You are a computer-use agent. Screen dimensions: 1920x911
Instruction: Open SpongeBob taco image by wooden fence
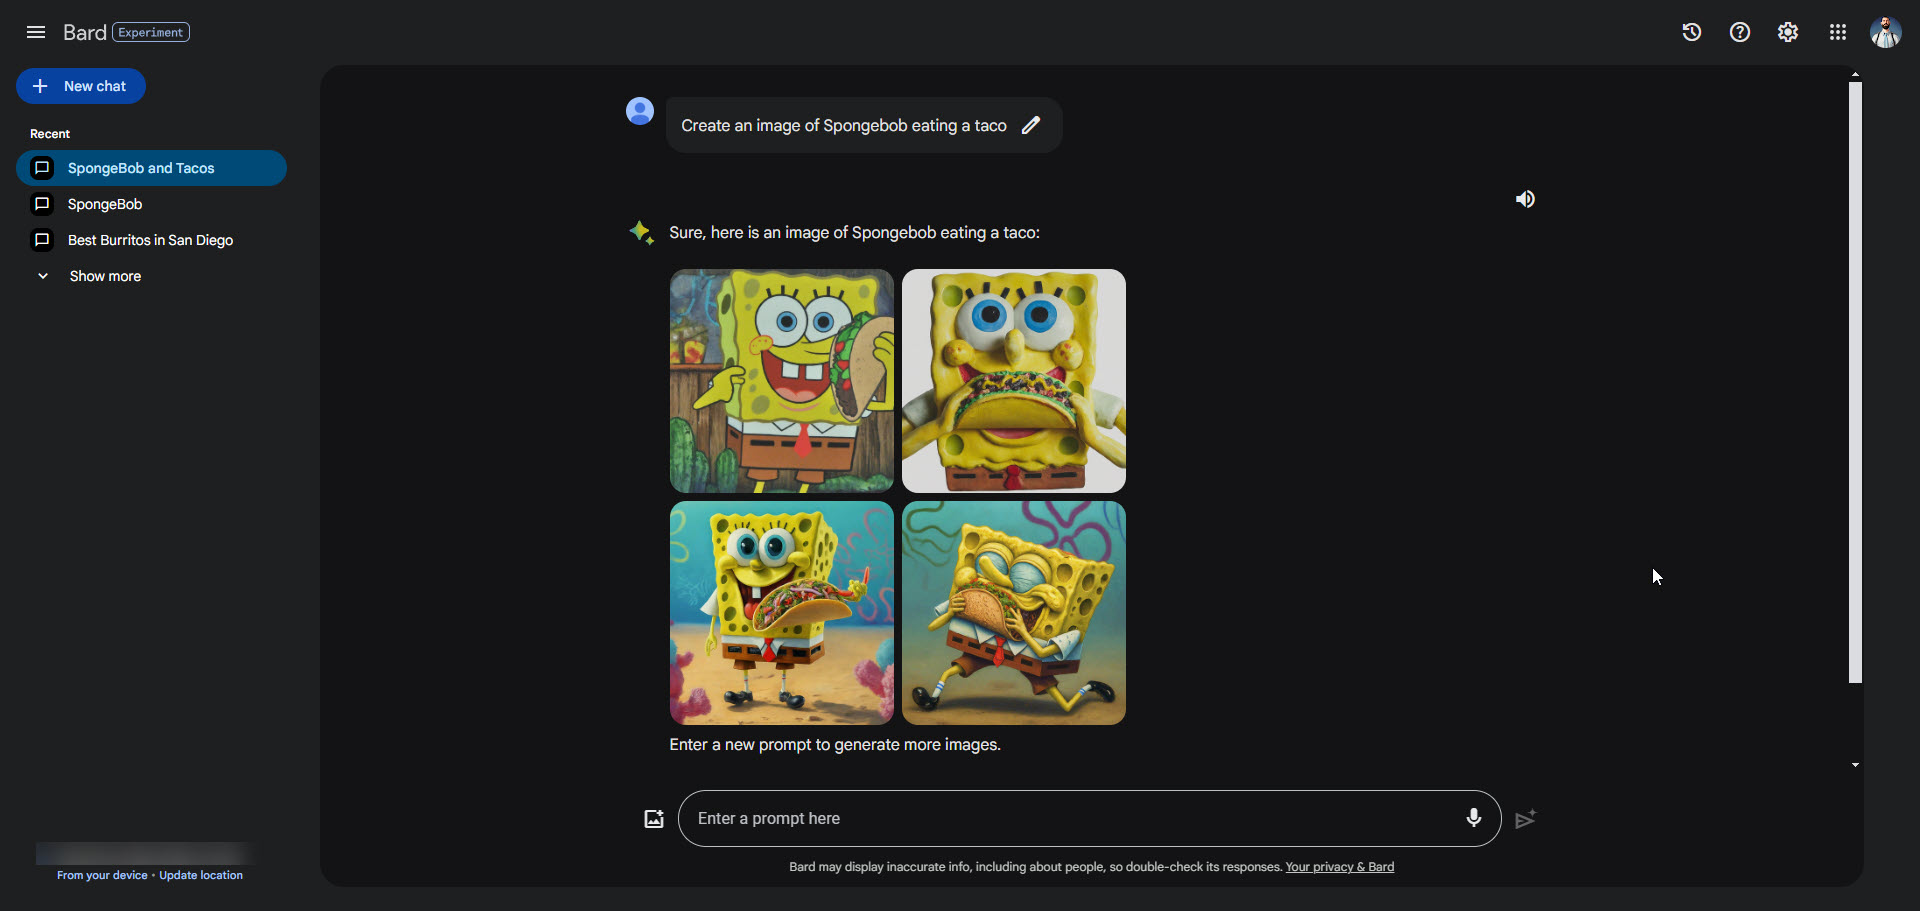click(782, 381)
